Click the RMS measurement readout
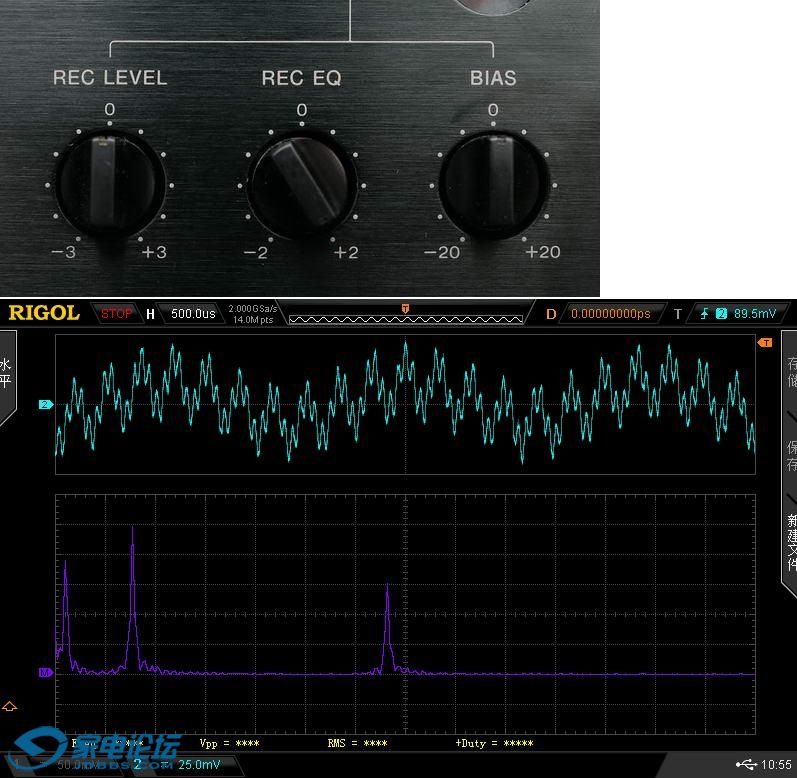This screenshot has height=778, width=797. [357, 743]
